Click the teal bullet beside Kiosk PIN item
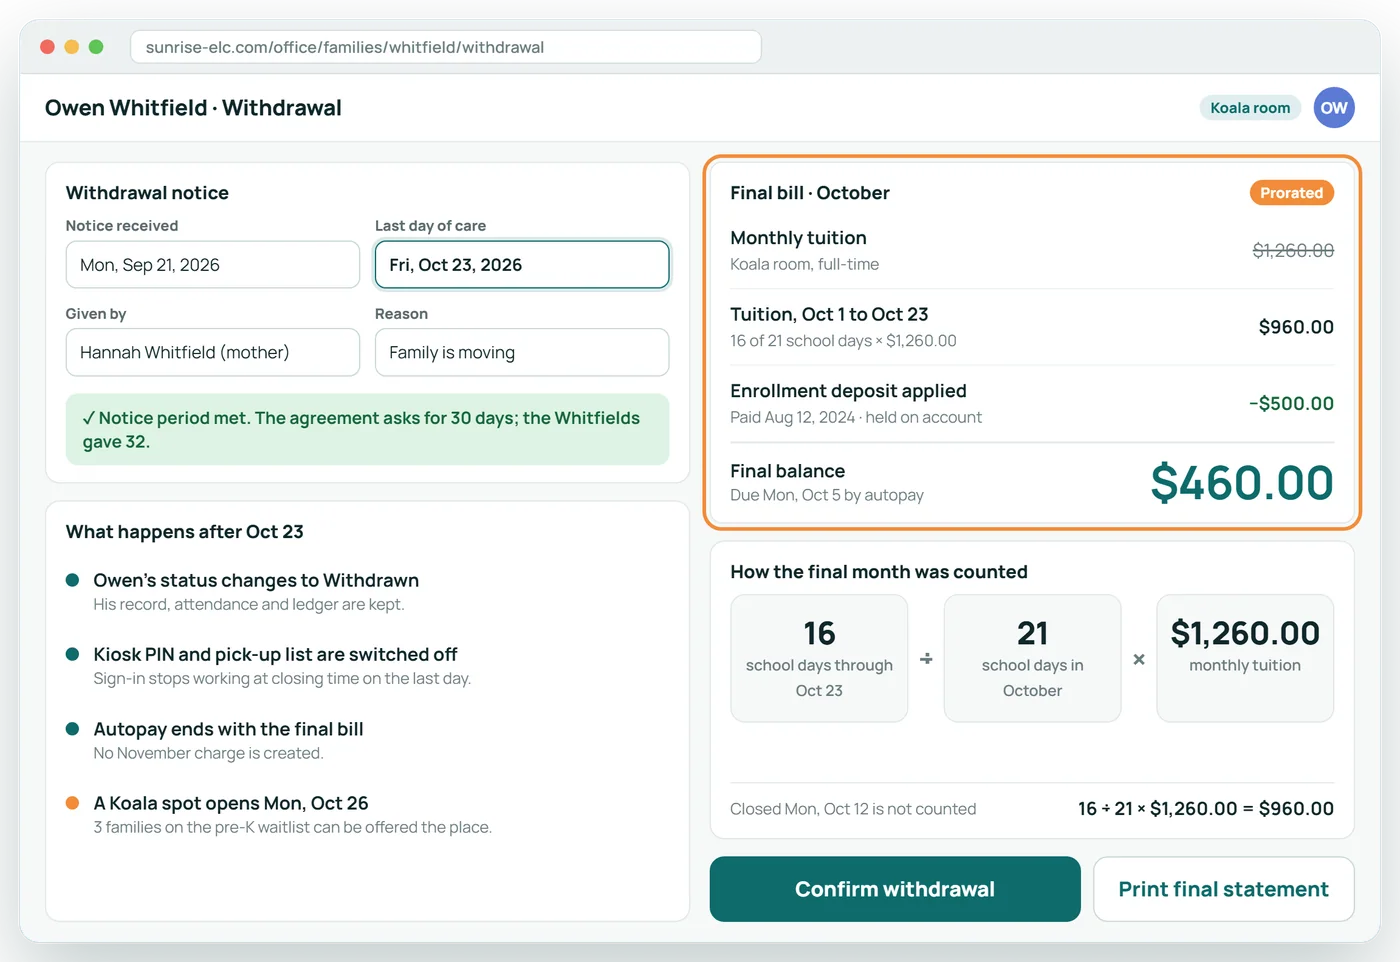The image size is (1400, 962). pos(72,654)
